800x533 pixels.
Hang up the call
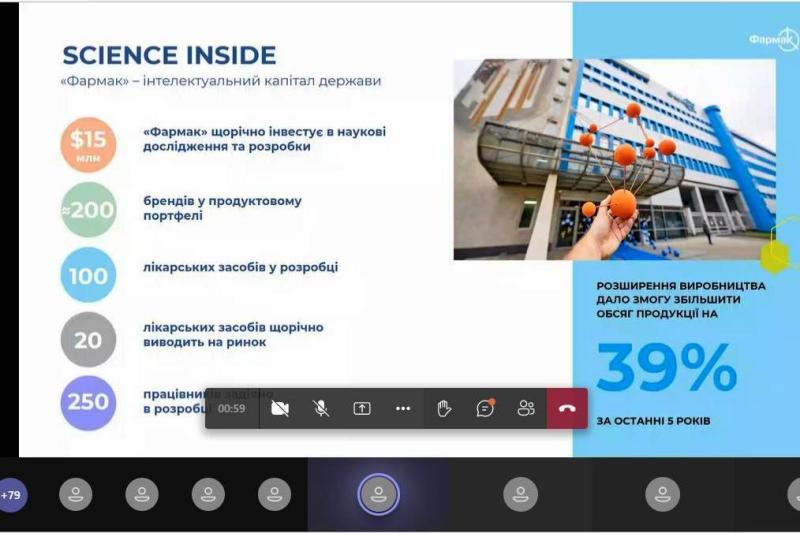click(567, 409)
